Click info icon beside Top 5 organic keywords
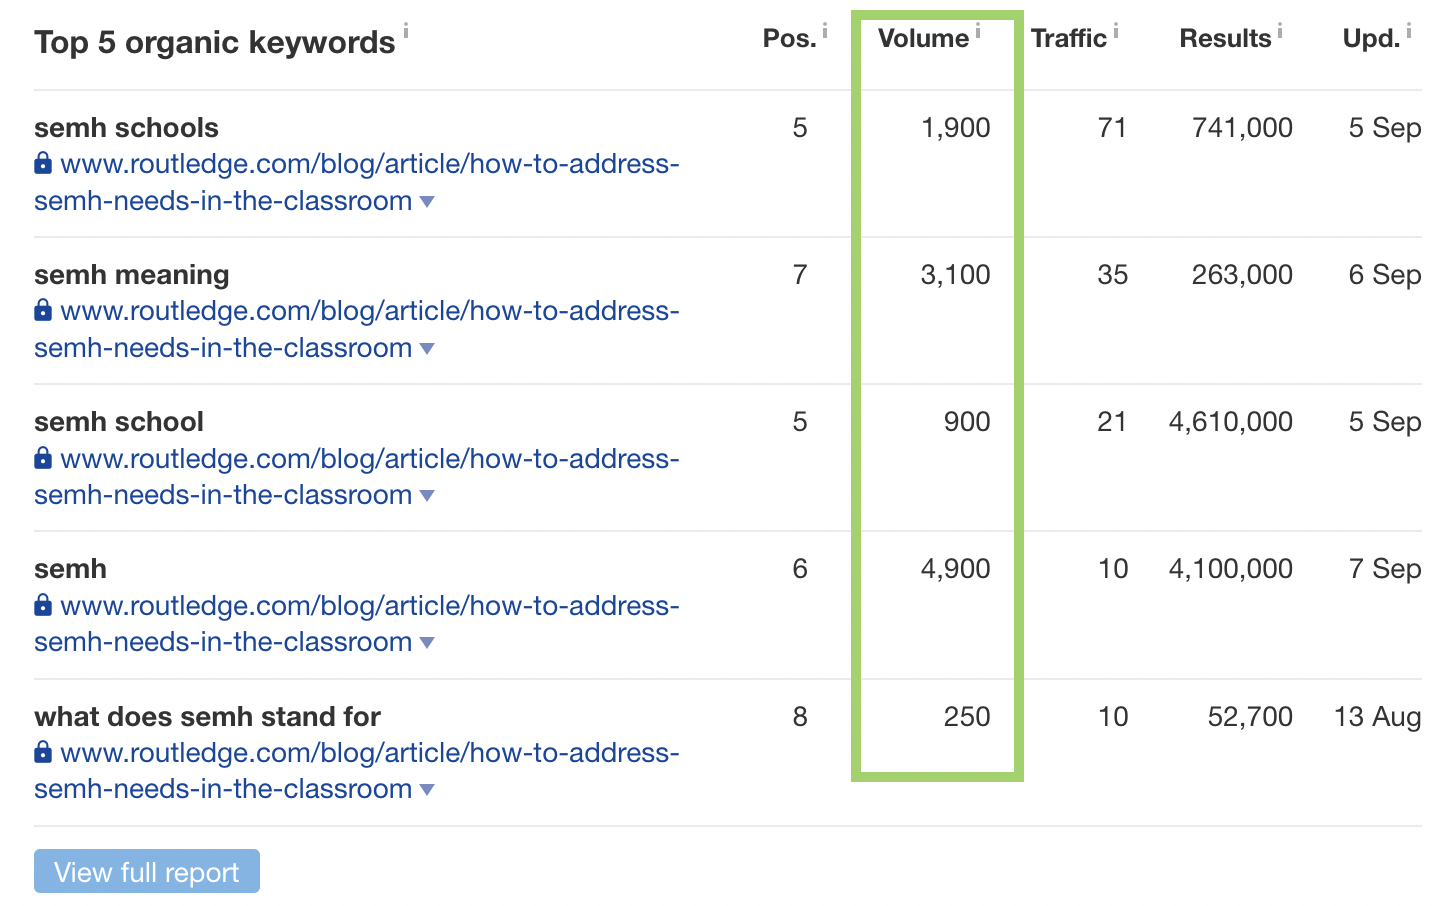Viewport: 1456px width, 906px height. tap(406, 31)
